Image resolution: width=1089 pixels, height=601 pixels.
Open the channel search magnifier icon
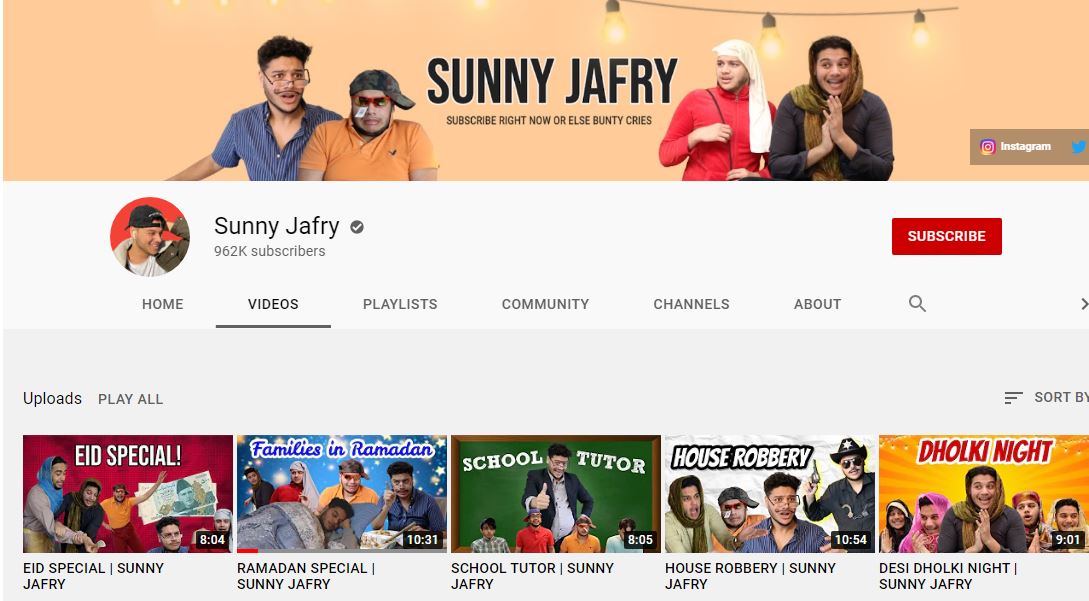tap(917, 304)
